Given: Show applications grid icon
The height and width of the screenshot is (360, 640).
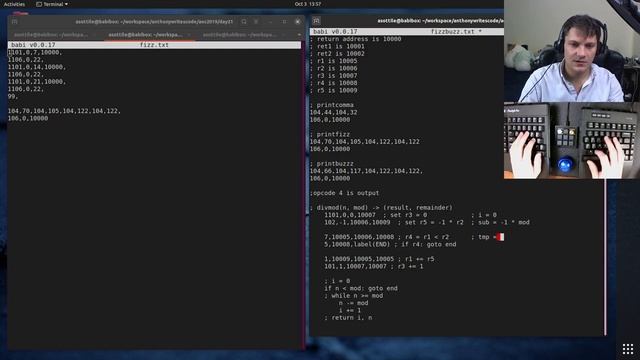Looking at the screenshot, I should [x=628, y=349].
